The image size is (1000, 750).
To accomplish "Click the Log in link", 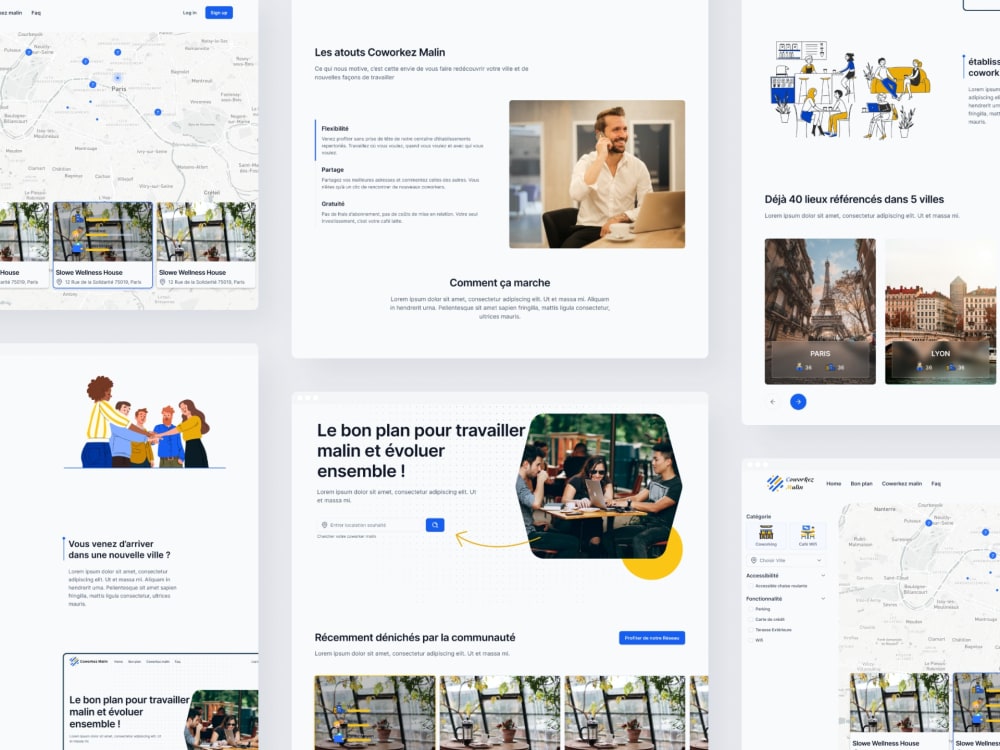I will 189,13.
